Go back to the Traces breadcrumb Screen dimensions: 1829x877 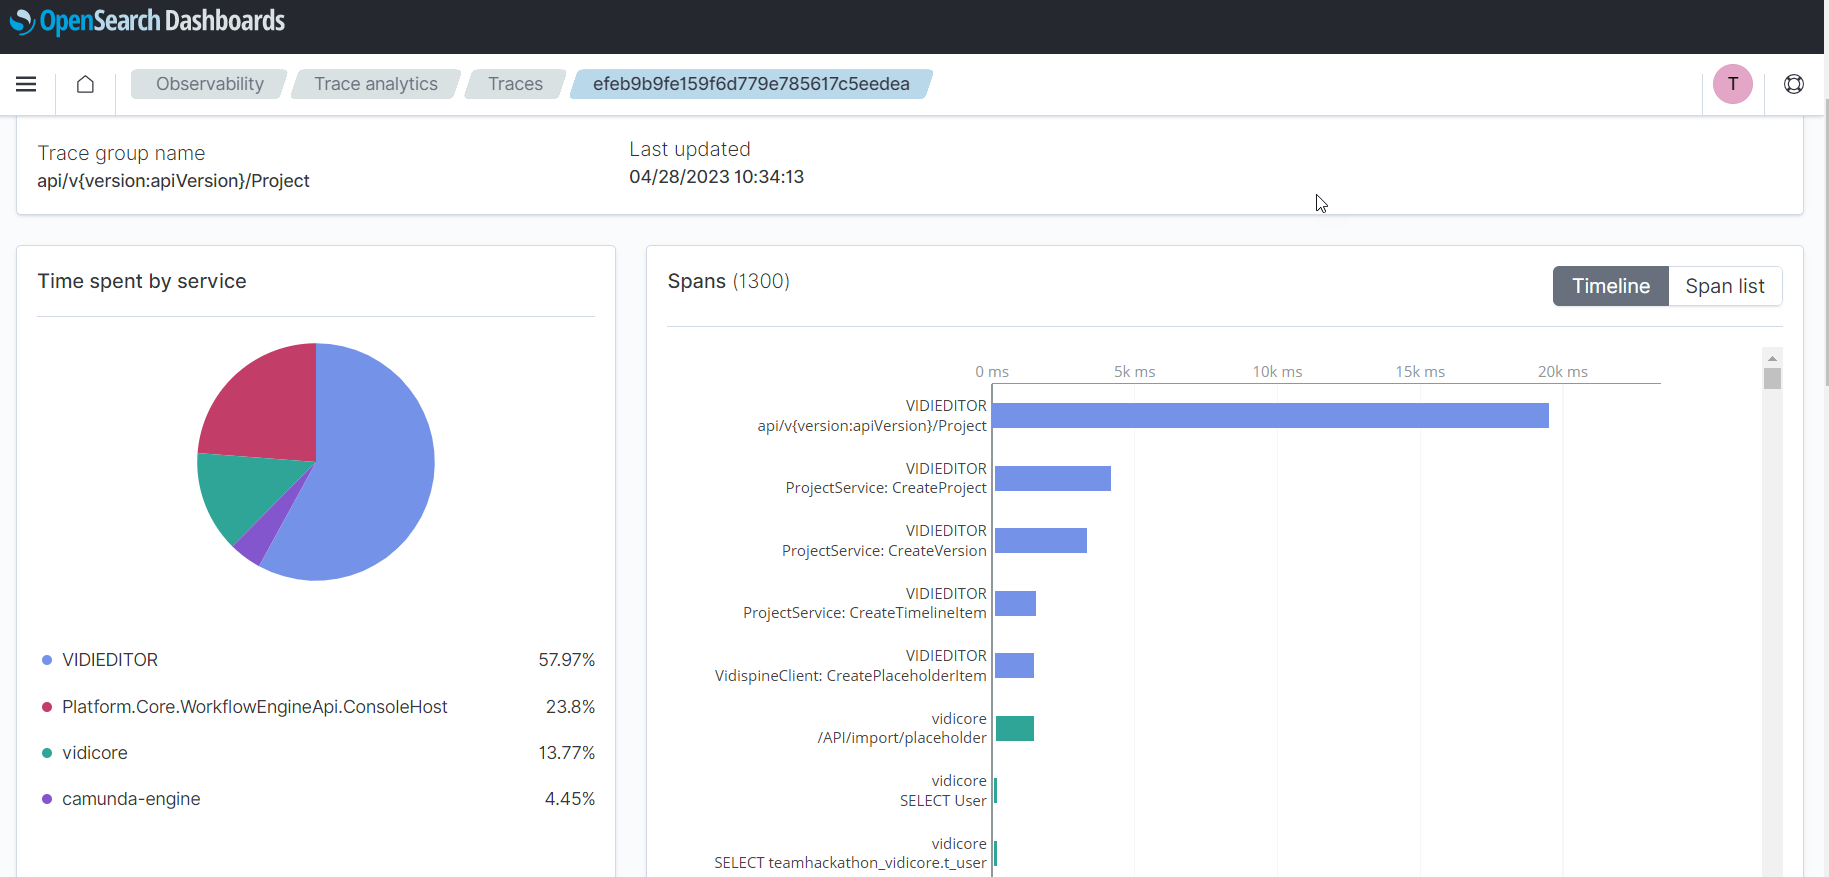(x=515, y=84)
